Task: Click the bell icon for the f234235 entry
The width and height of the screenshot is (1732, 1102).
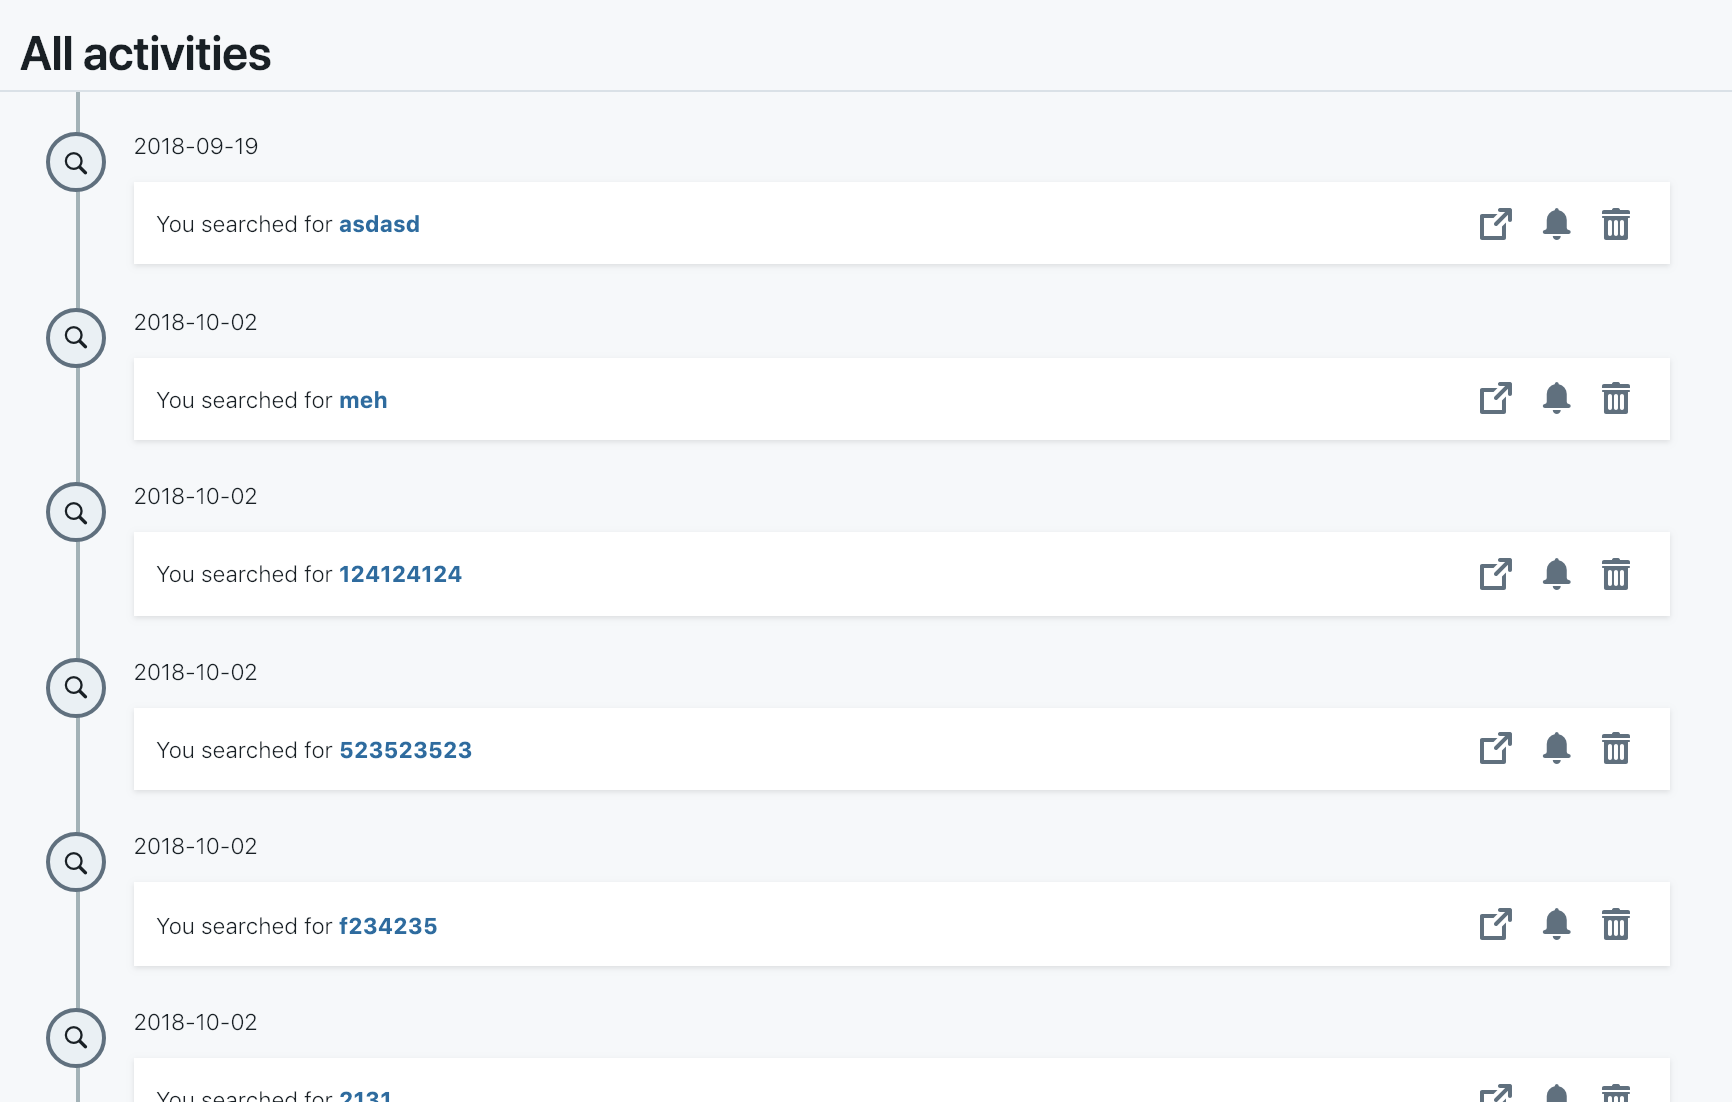Action: 1557,925
